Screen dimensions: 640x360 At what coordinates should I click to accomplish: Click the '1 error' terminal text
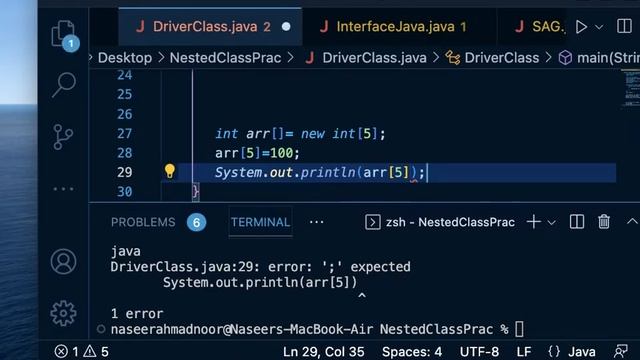(137, 314)
